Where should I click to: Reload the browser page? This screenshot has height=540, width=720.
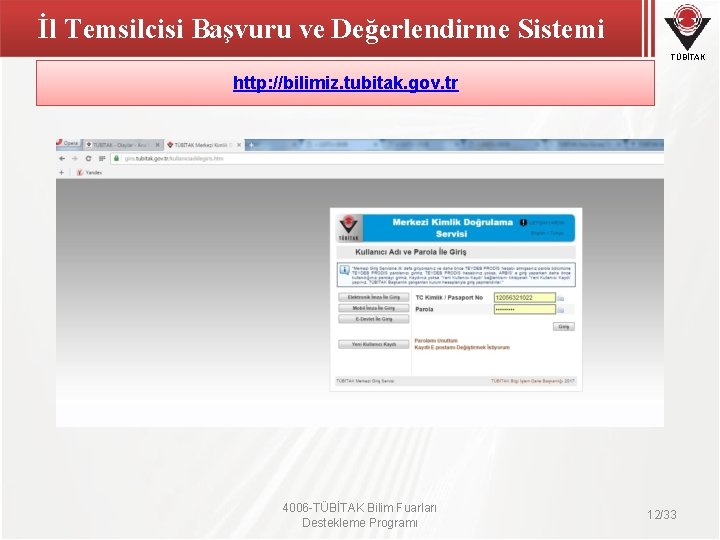(x=88, y=158)
